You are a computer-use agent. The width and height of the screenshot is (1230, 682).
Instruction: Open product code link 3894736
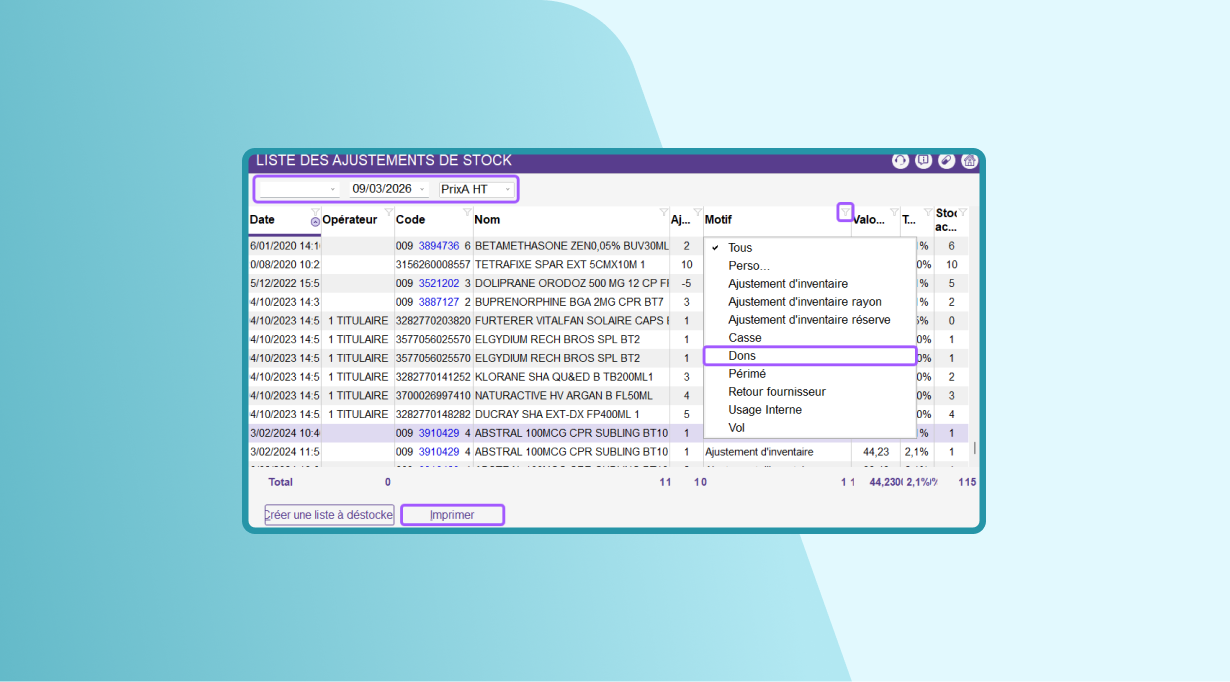(x=438, y=246)
